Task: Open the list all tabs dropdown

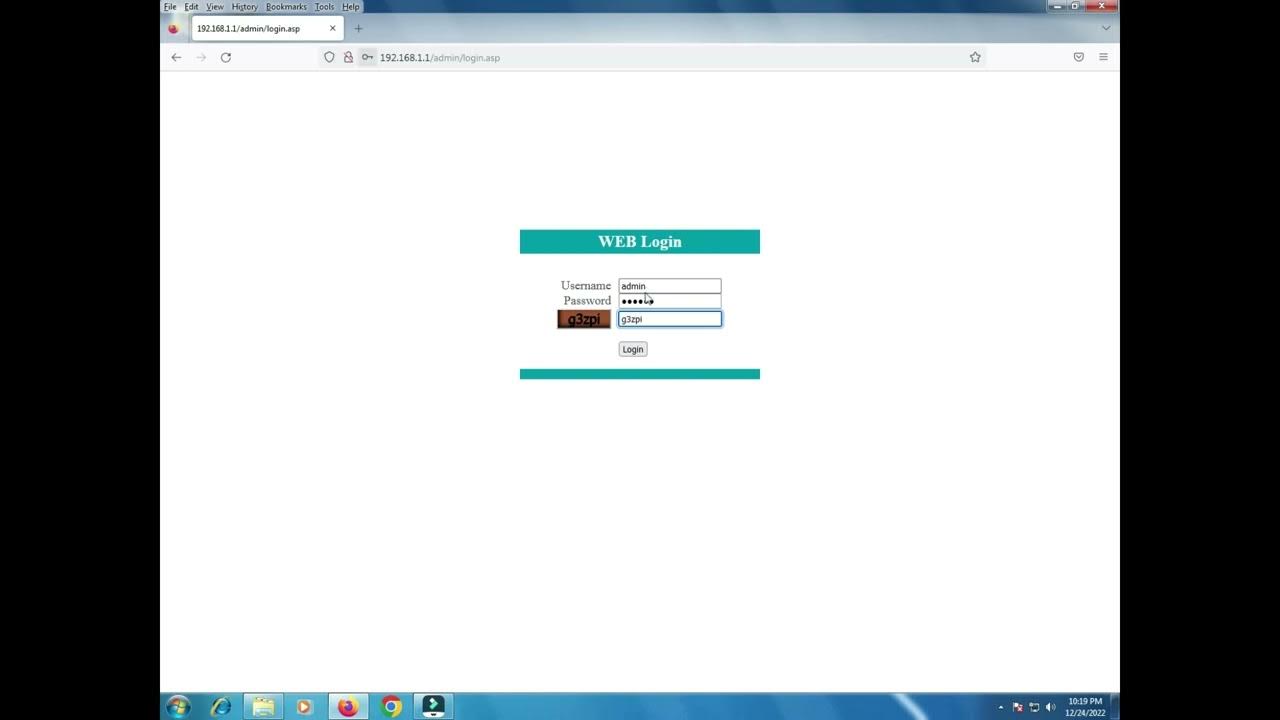Action: (x=1106, y=28)
